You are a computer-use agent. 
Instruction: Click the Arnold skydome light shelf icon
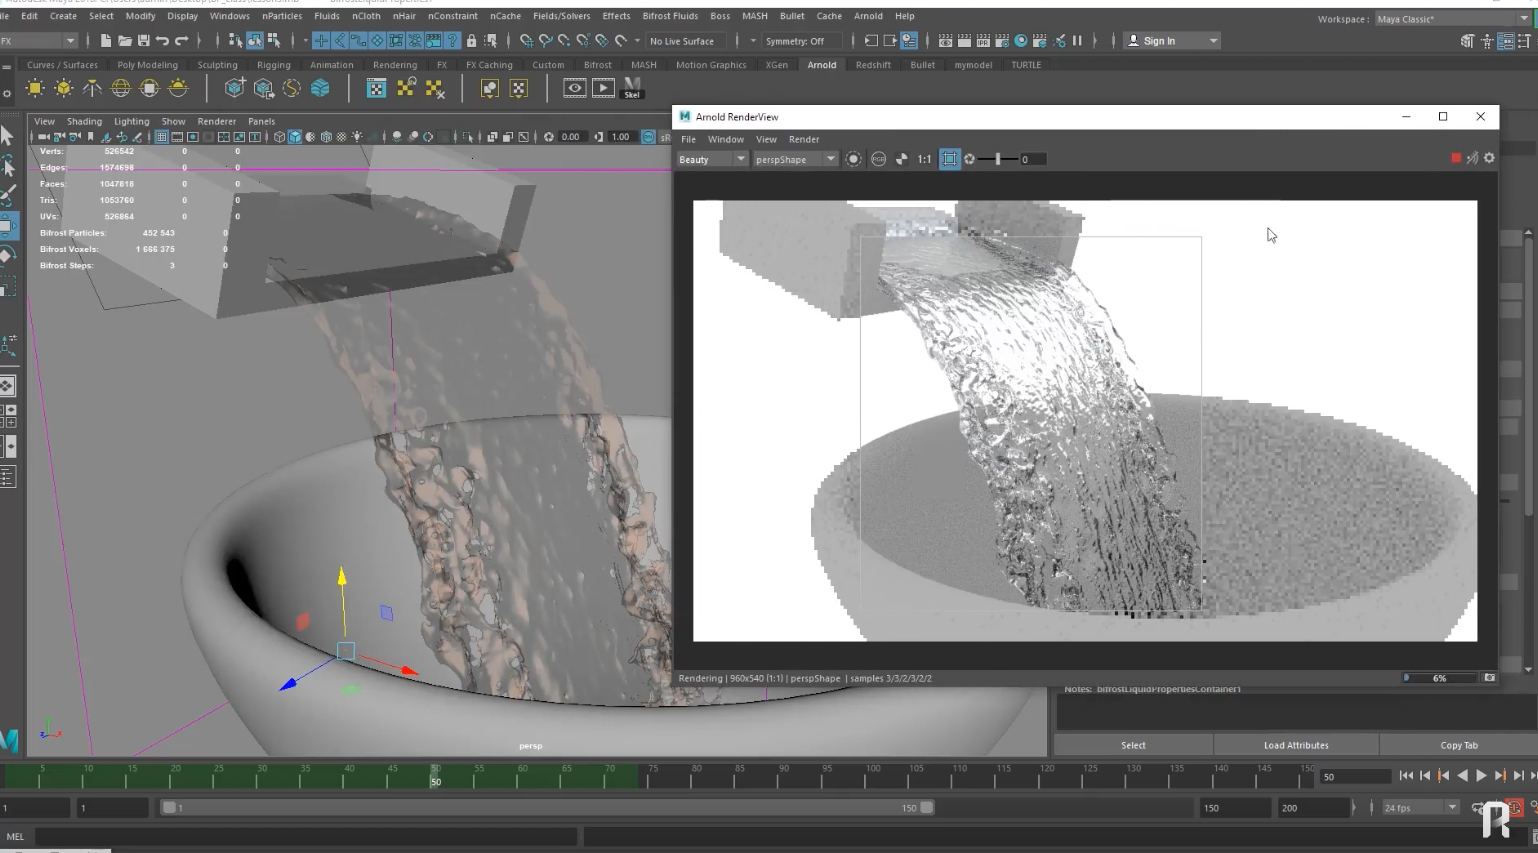click(121, 89)
